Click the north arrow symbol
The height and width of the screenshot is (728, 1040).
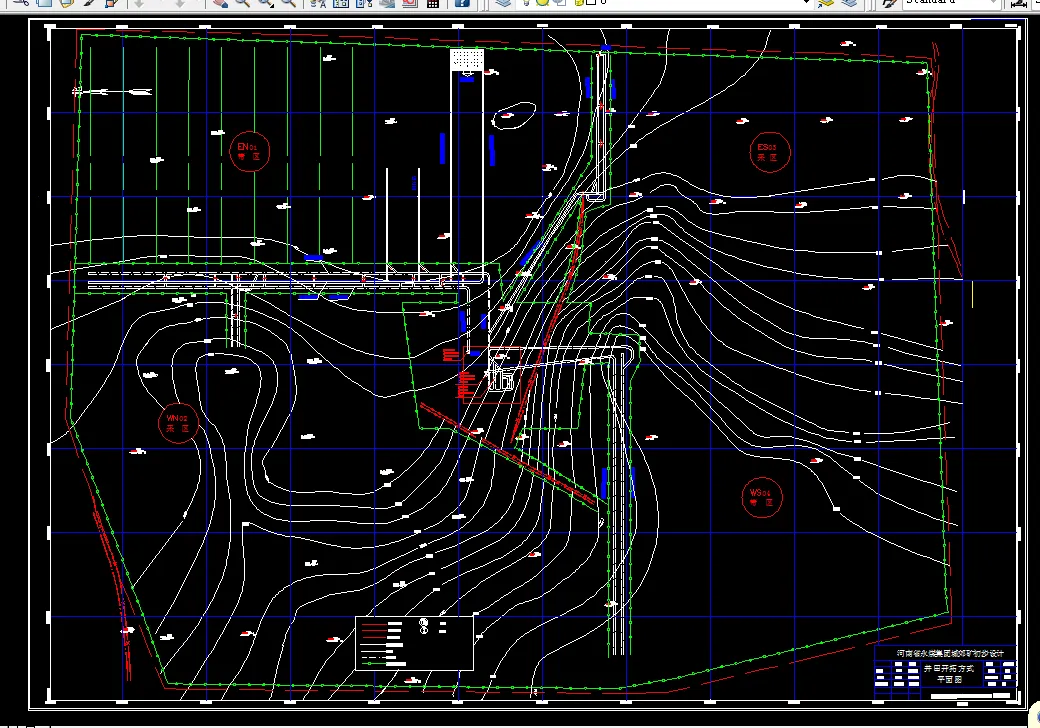tap(113, 91)
